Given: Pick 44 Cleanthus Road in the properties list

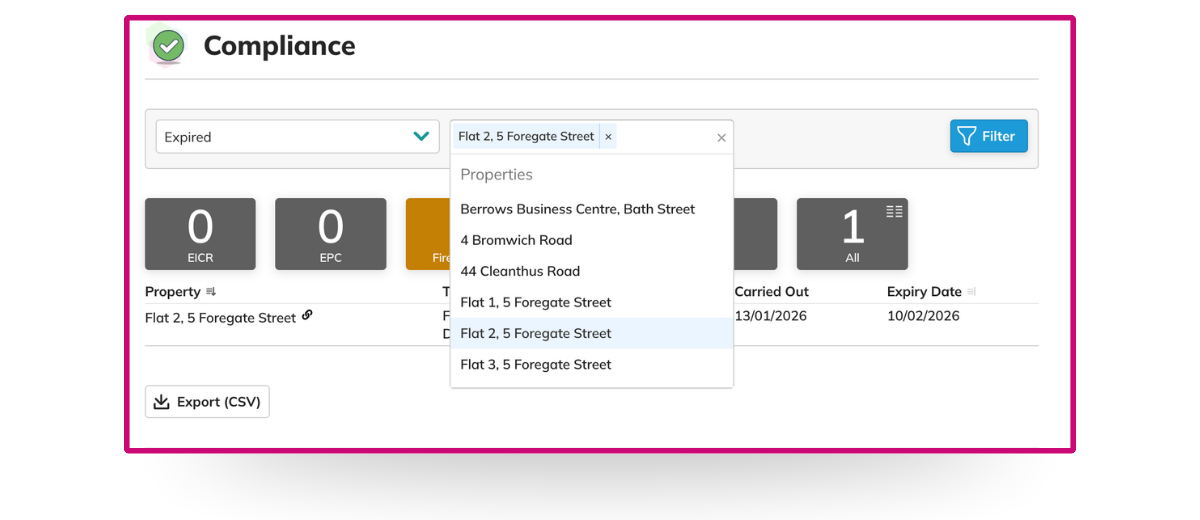Looking at the screenshot, I should (x=520, y=271).
